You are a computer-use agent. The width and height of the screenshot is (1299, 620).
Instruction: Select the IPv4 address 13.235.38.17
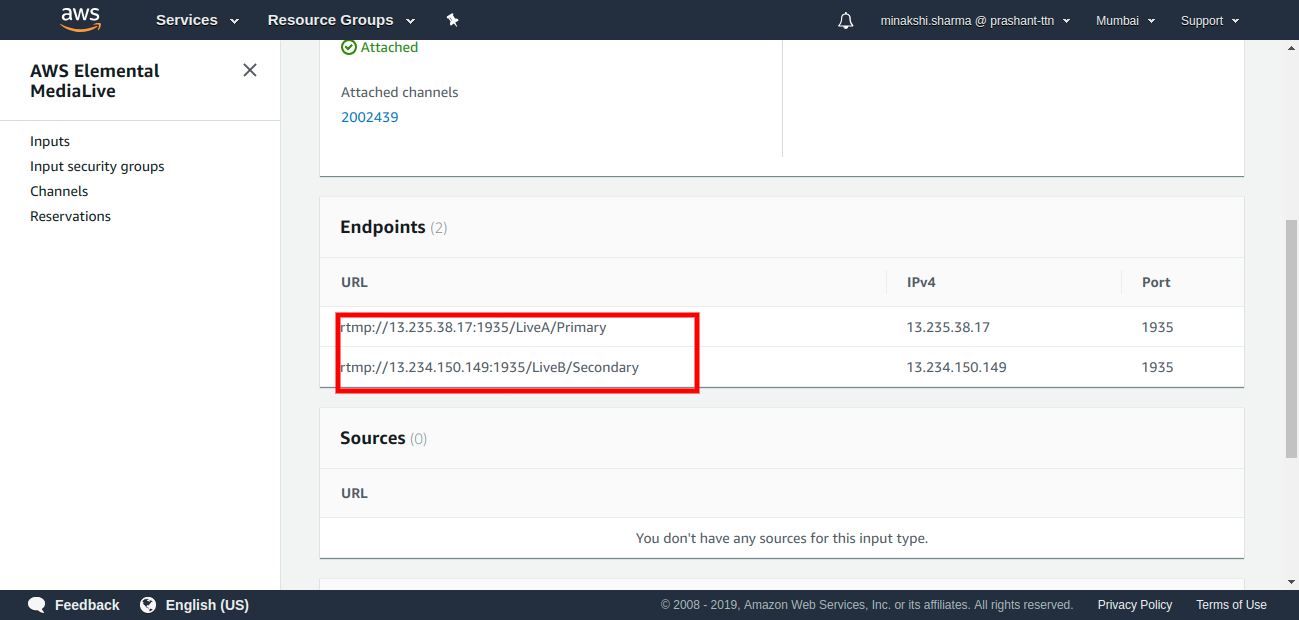click(948, 327)
